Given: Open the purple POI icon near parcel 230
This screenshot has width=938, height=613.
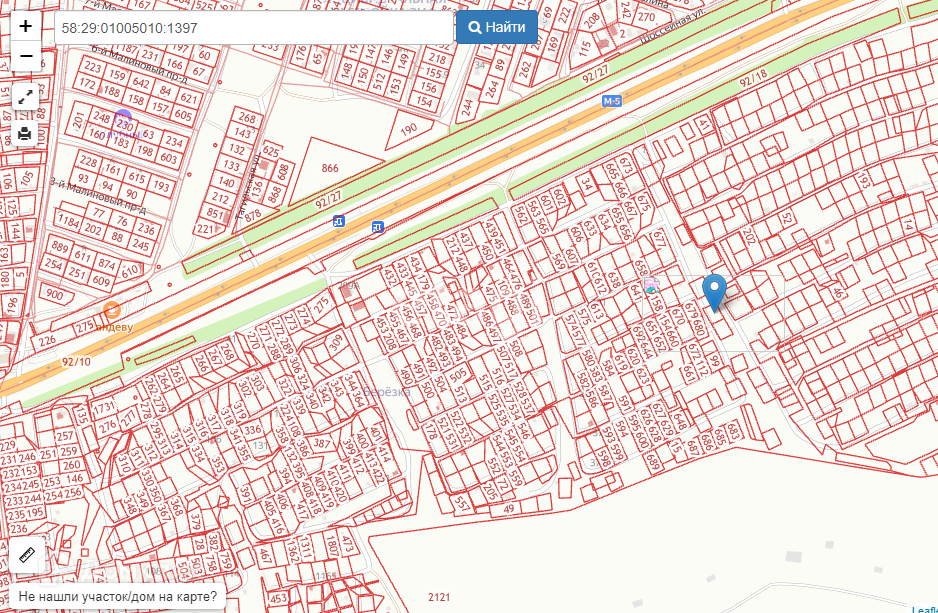Looking at the screenshot, I should pyautogui.click(x=123, y=119).
